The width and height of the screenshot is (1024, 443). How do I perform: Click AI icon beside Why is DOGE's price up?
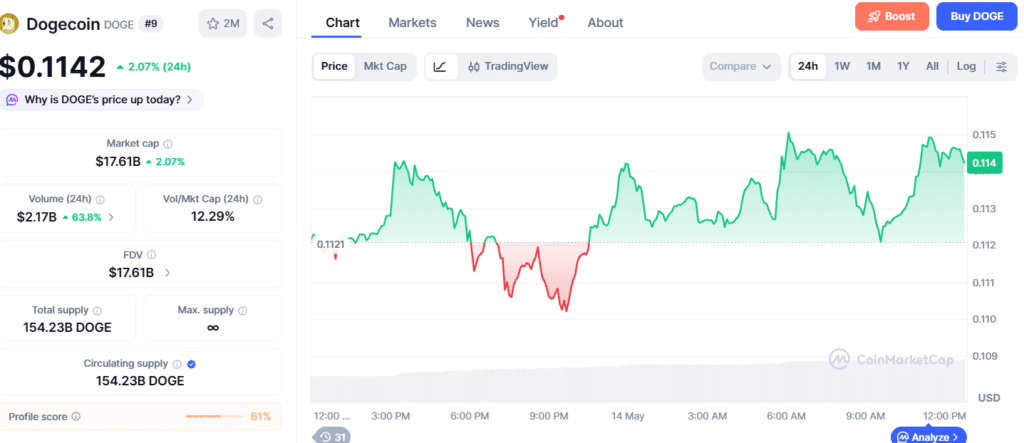(x=12, y=100)
